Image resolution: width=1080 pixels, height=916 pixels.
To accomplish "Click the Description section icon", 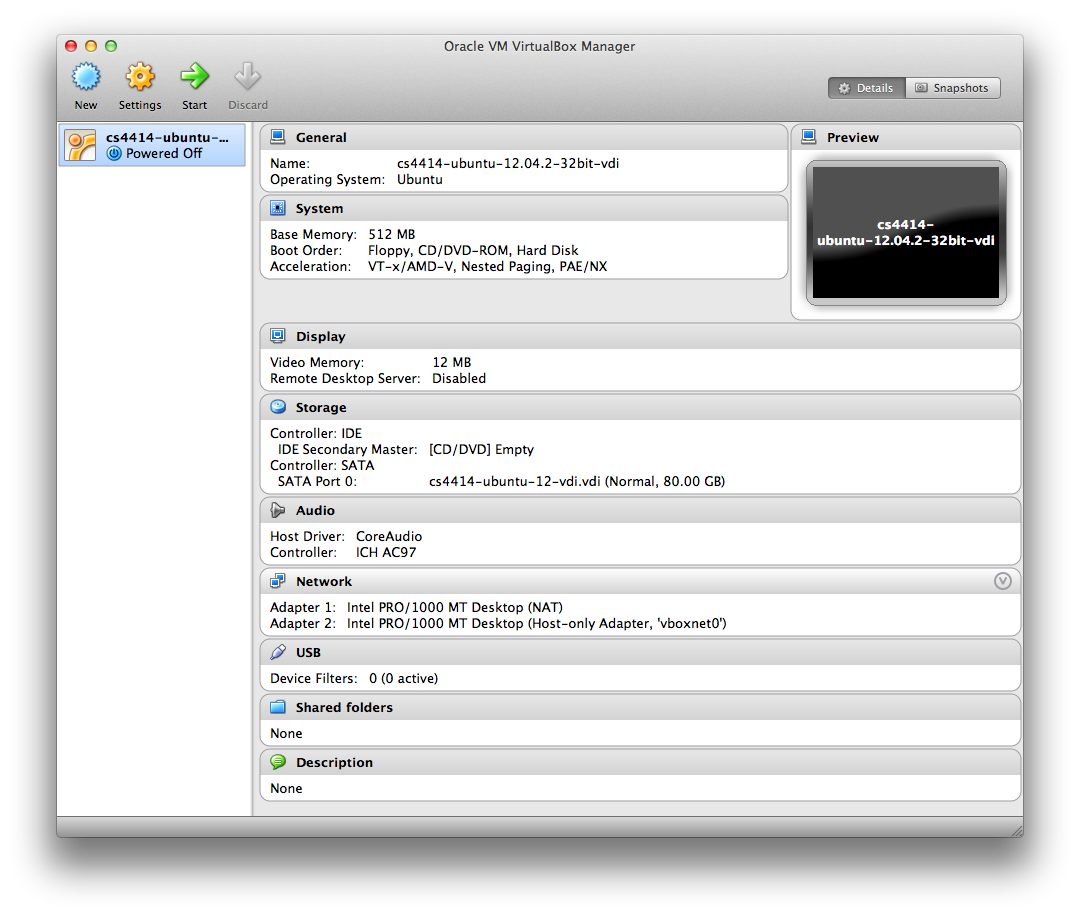I will [x=277, y=762].
